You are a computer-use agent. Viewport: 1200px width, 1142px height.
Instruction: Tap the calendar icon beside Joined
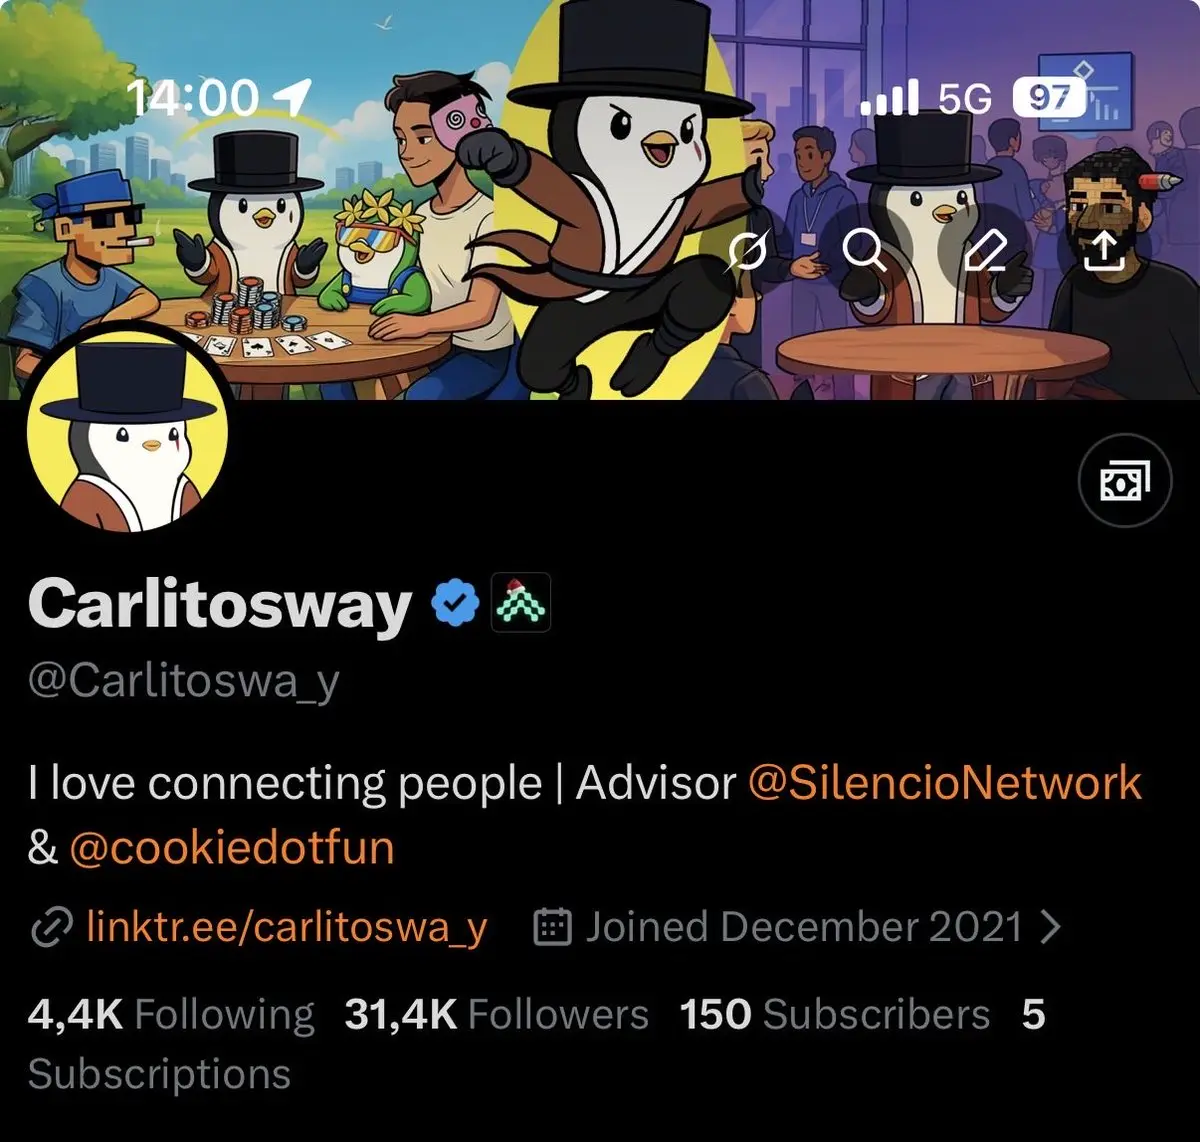[x=552, y=927]
